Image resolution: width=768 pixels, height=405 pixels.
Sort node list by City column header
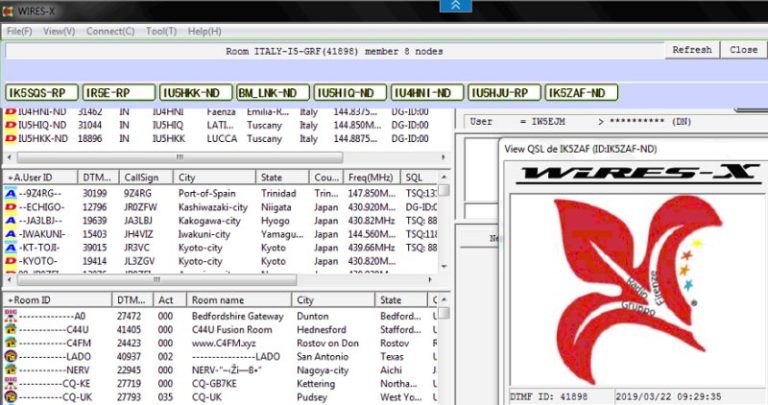coord(214,177)
